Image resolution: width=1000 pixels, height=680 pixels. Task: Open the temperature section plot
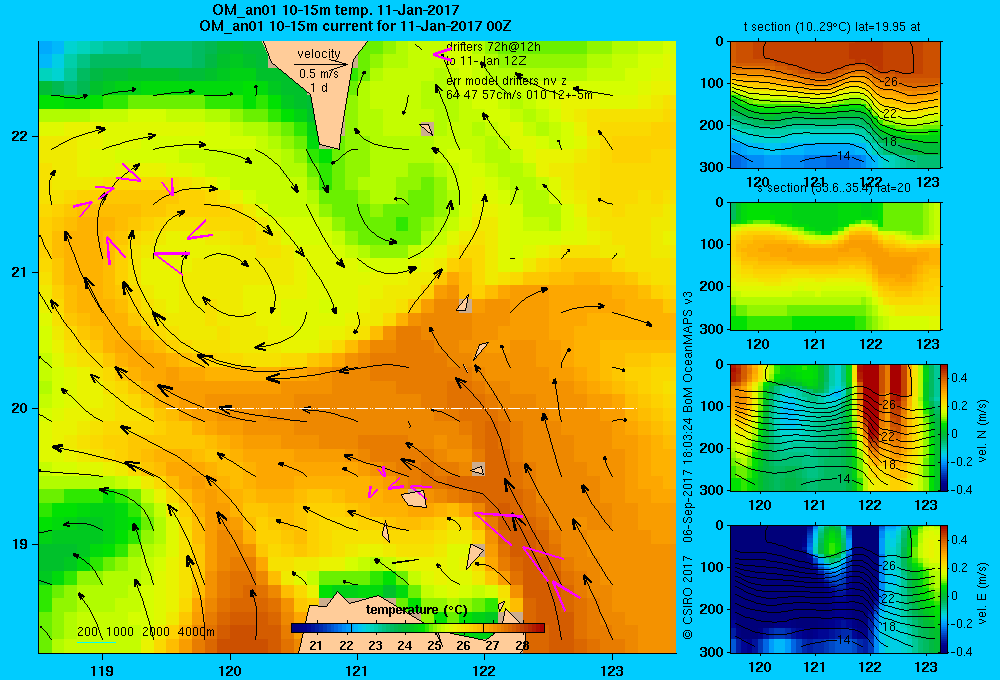[x=835, y=105]
